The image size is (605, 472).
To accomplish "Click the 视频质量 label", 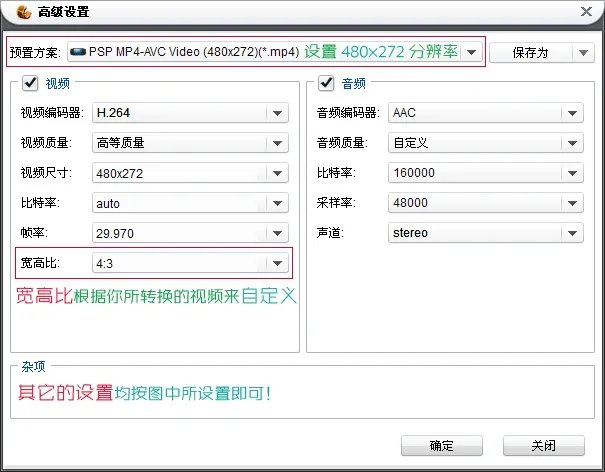I will point(46,143).
